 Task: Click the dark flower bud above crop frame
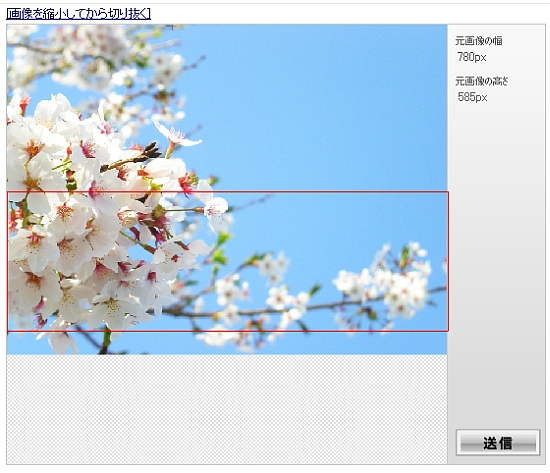[152, 150]
